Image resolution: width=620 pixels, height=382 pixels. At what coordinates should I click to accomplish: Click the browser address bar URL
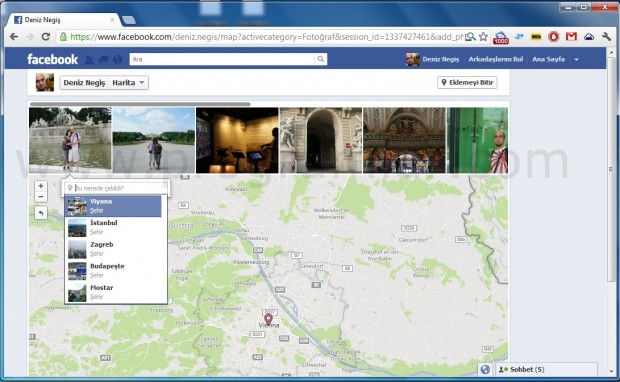(x=267, y=37)
